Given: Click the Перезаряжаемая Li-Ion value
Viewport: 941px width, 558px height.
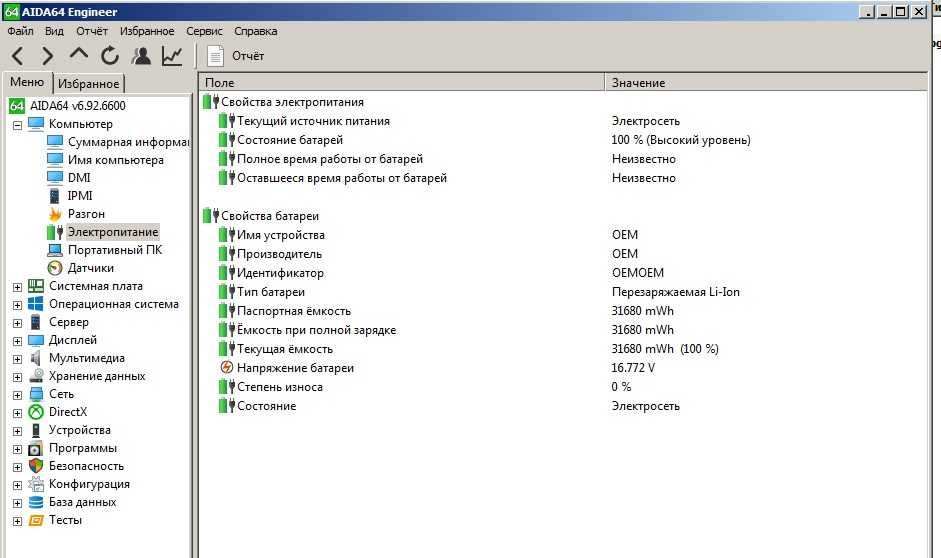Looking at the screenshot, I should (676, 292).
